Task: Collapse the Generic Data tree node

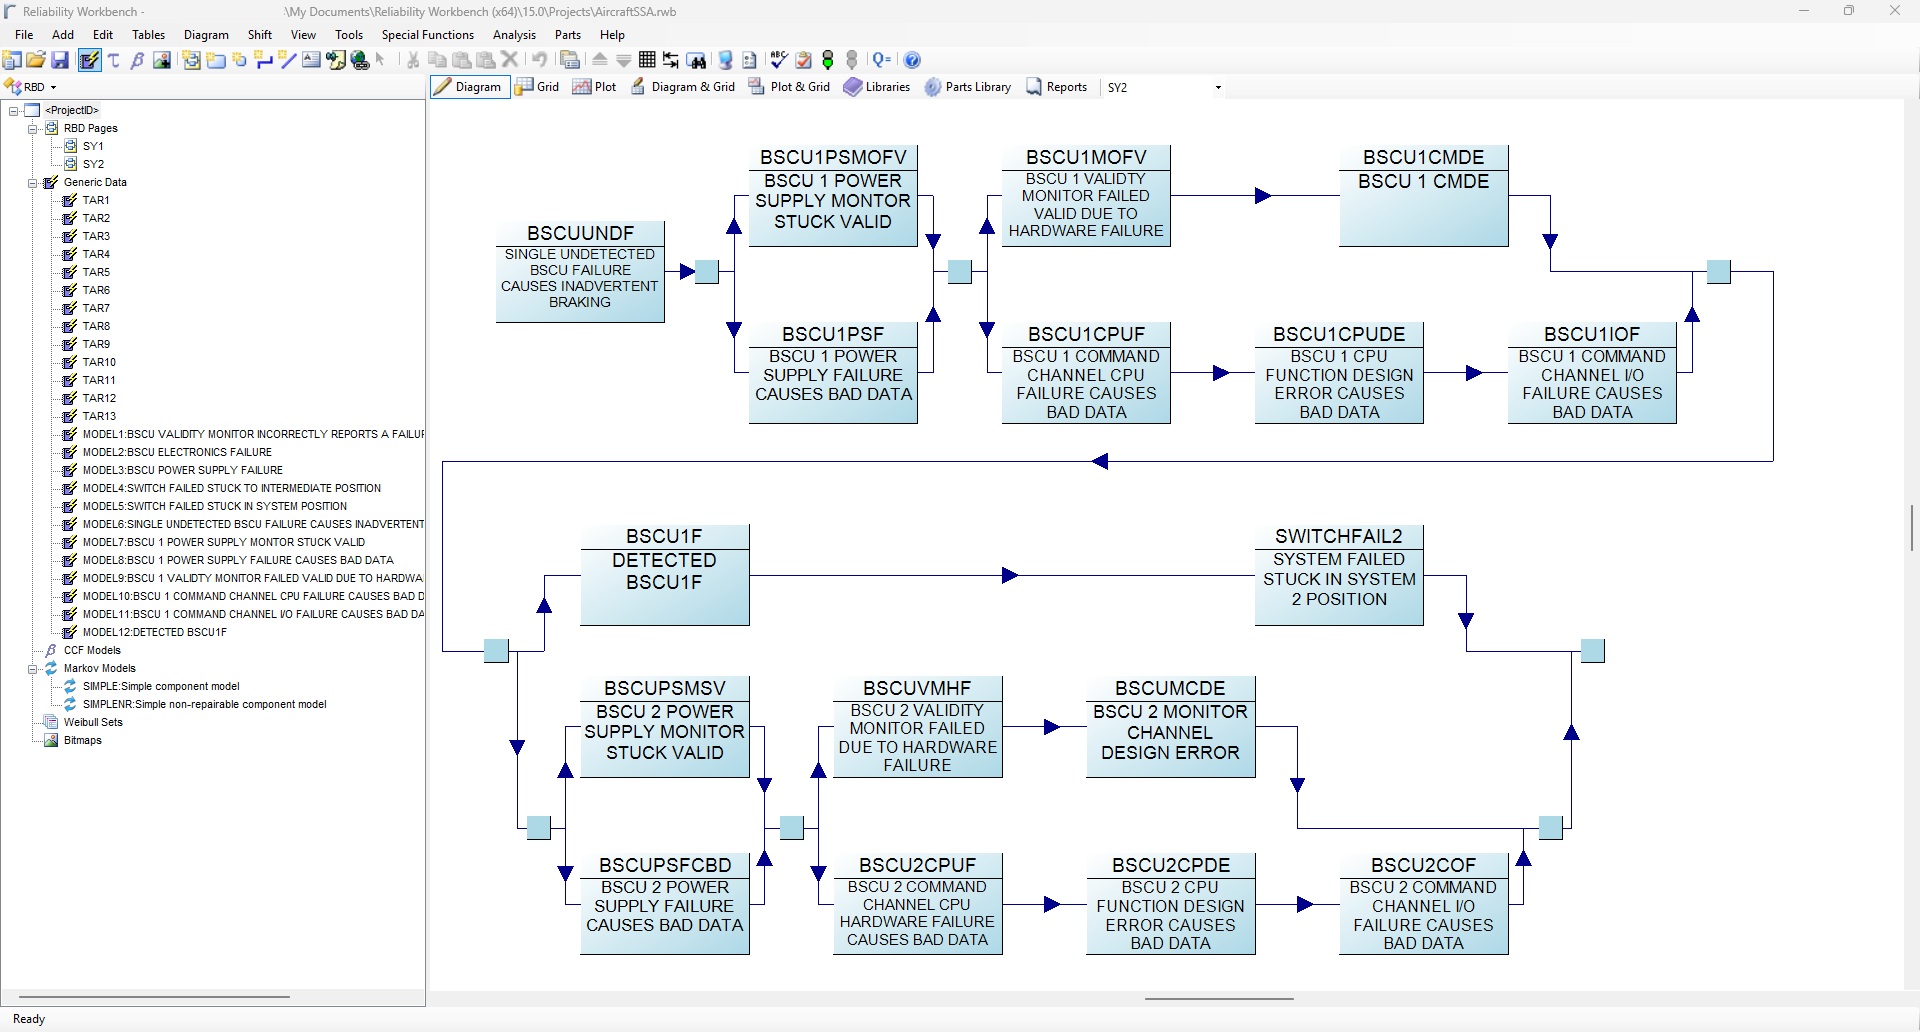Action: tap(33, 183)
